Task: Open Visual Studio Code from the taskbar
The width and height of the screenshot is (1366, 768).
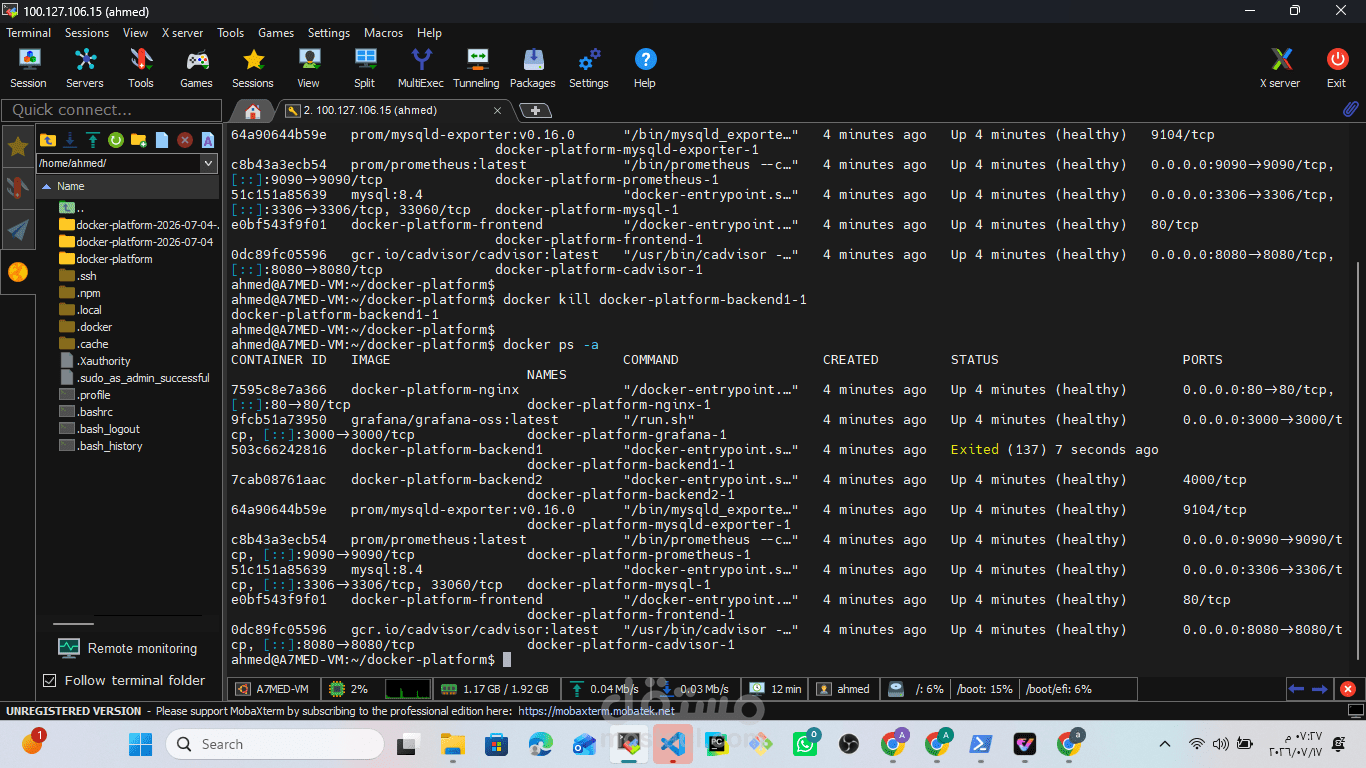Action: click(x=673, y=744)
